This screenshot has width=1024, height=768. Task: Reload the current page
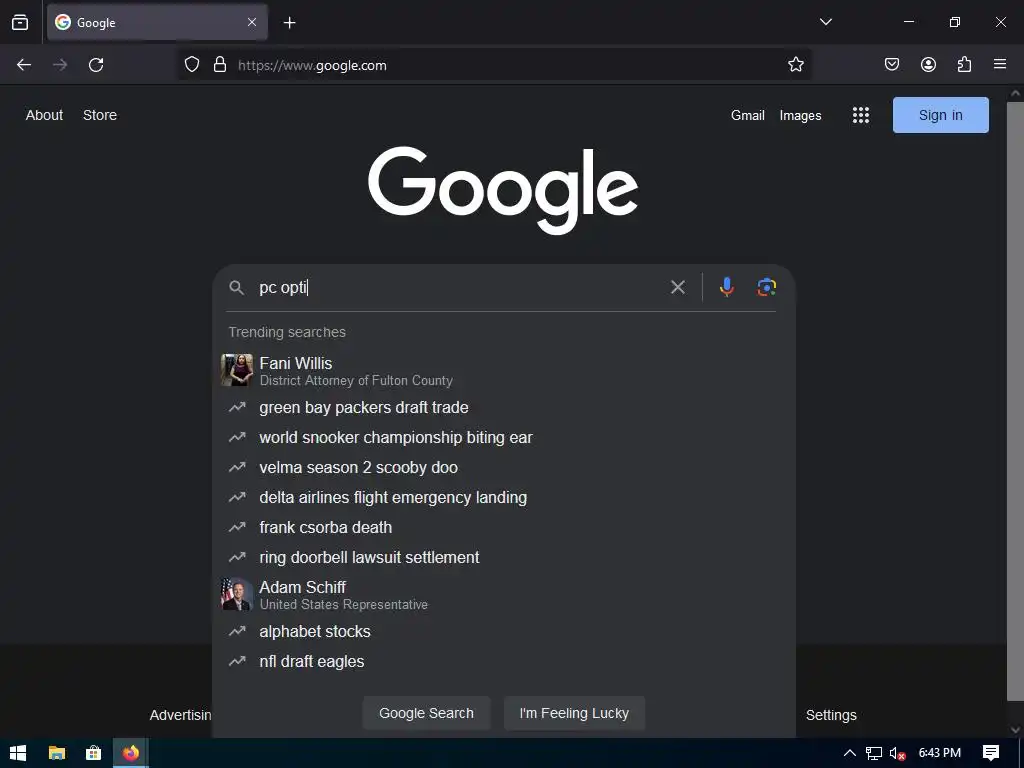click(96, 65)
